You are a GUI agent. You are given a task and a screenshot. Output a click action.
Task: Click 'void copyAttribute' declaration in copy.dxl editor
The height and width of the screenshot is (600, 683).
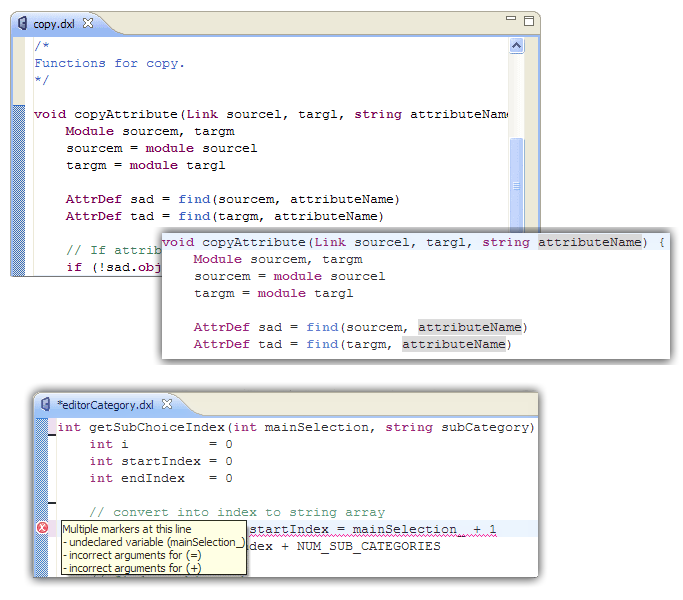click(271, 115)
